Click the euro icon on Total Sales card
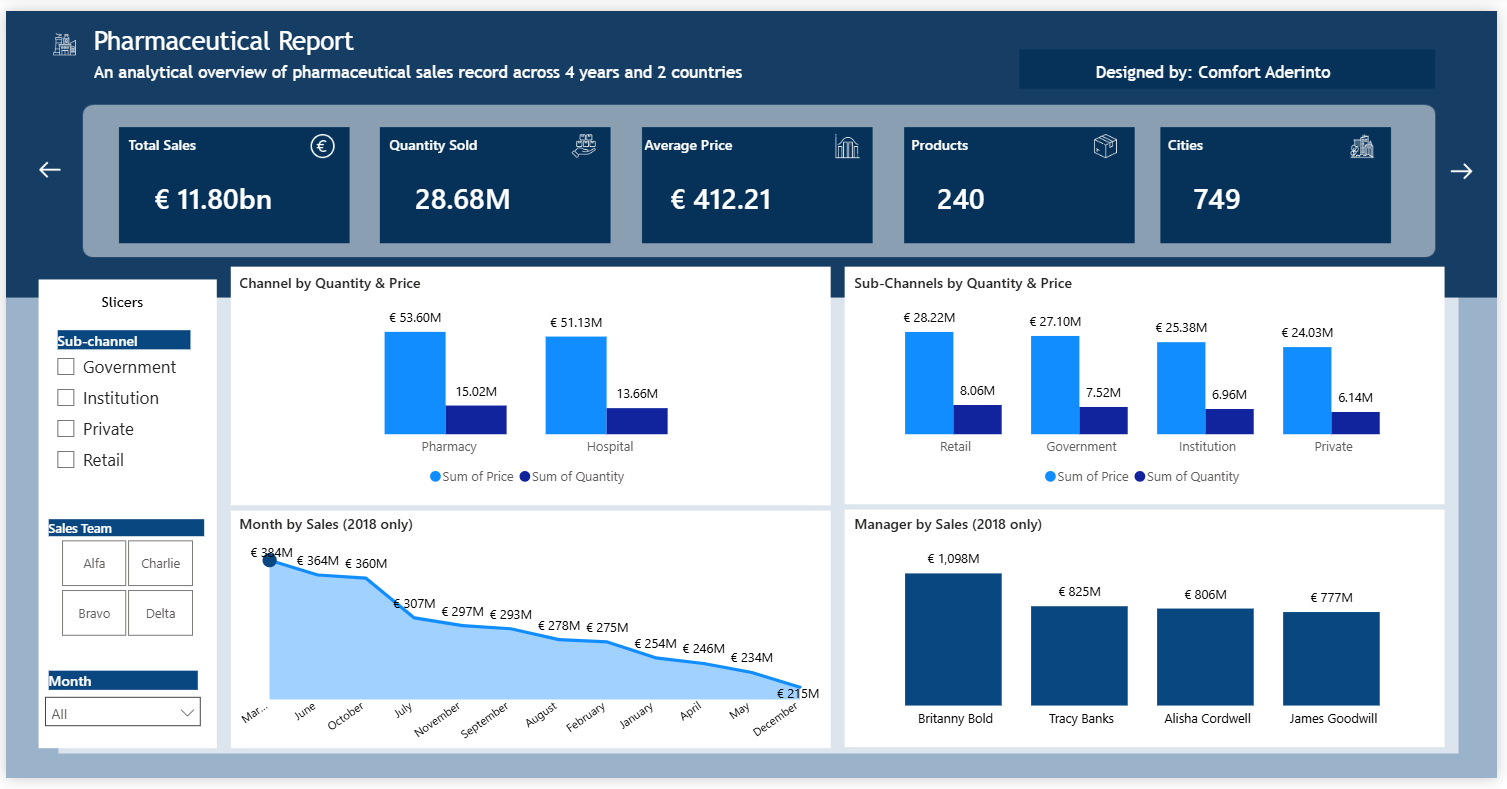This screenshot has height=789, width=1507. tap(322, 147)
